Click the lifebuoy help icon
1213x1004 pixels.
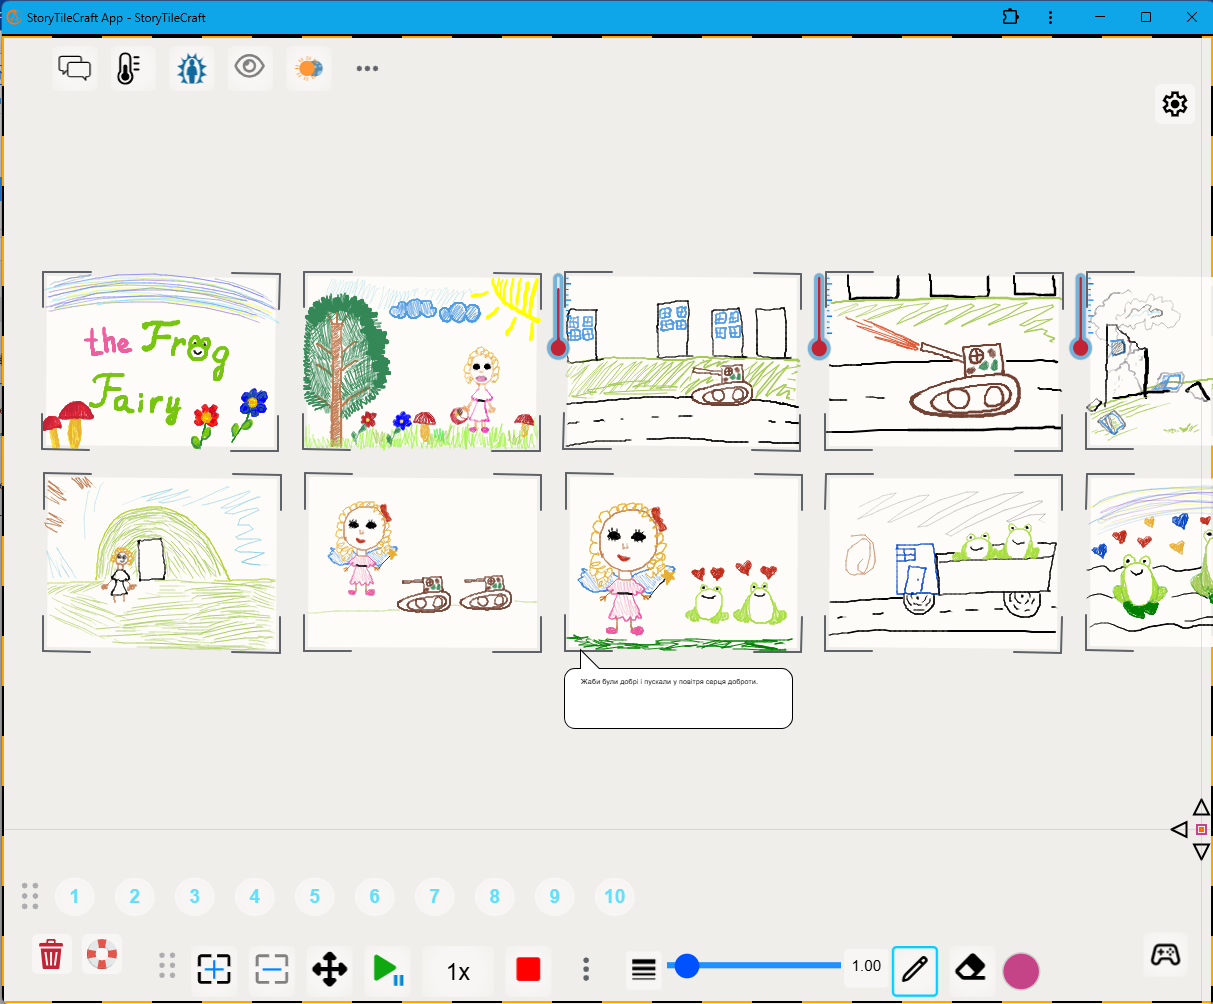coord(101,954)
